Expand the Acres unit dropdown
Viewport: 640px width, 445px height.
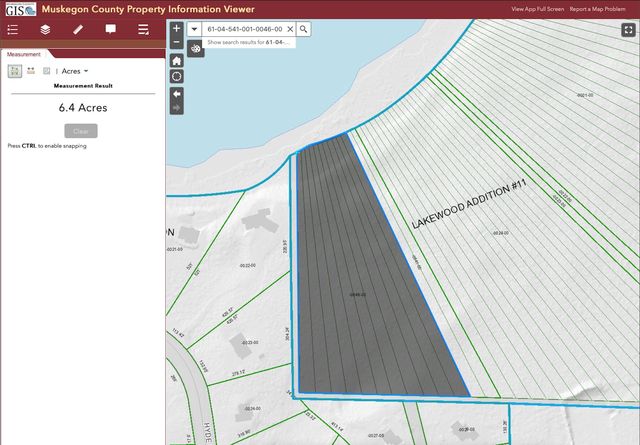(75, 72)
